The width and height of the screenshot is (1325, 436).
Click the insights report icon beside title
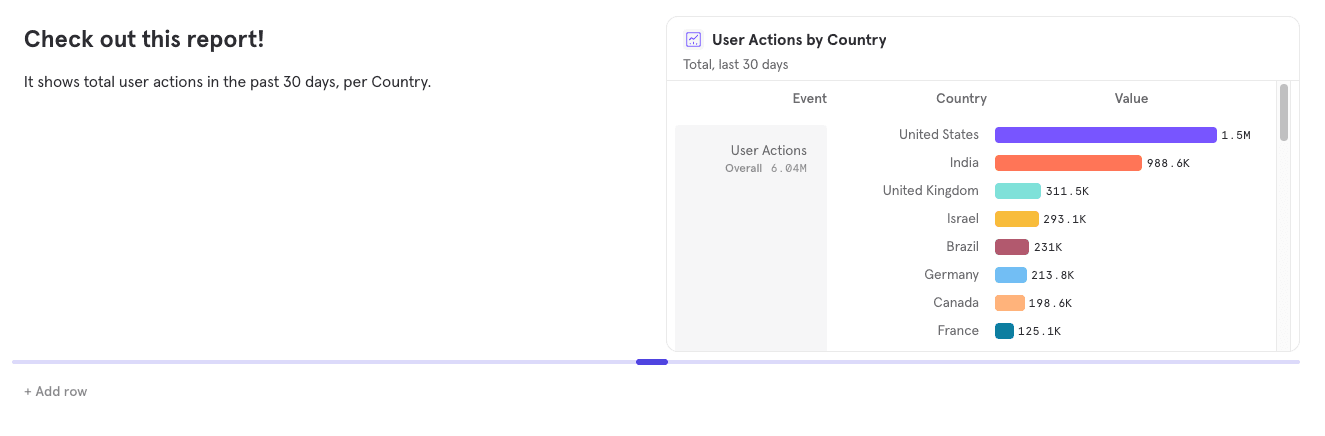point(693,40)
